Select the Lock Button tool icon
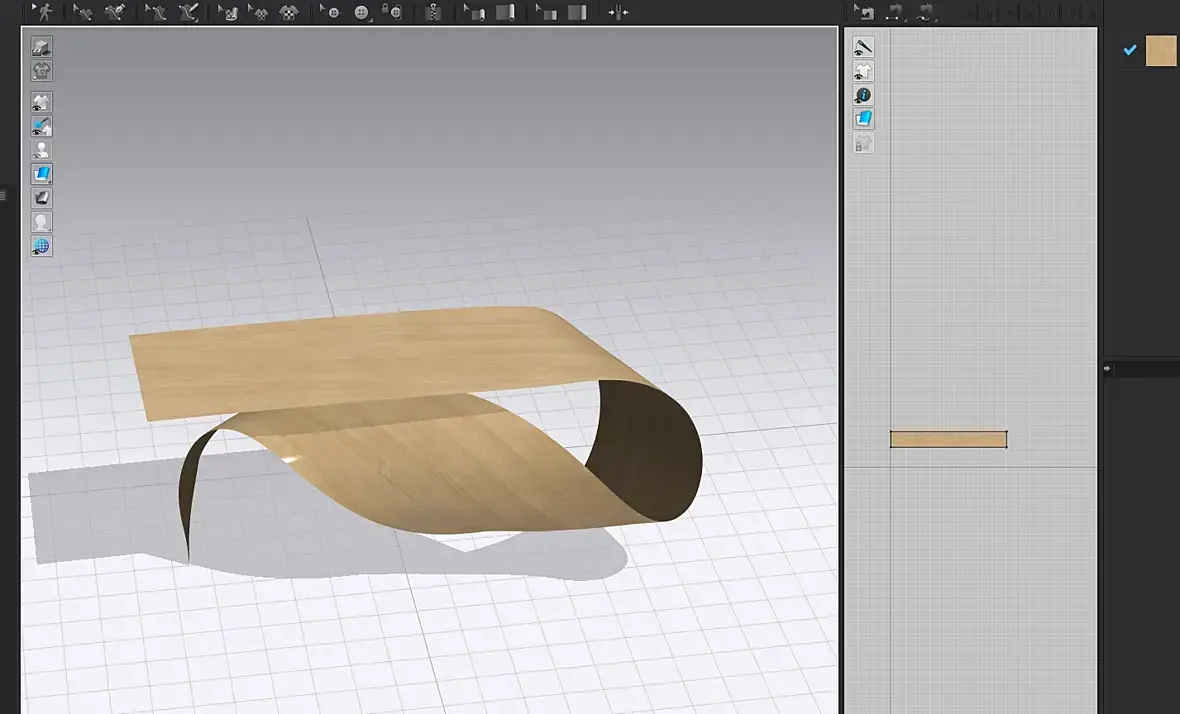The width and height of the screenshot is (1180, 714). coord(394,12)
